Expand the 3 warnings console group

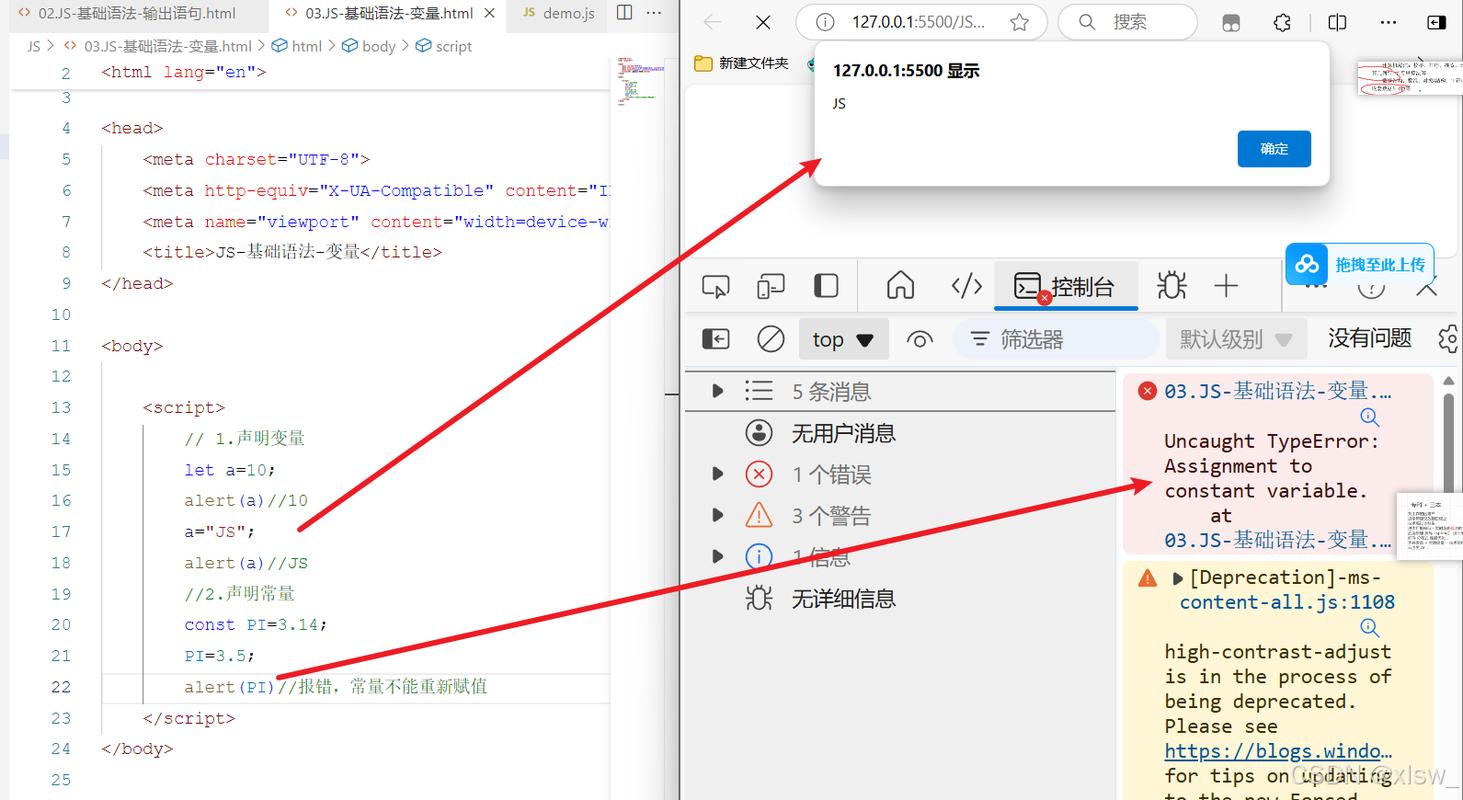718,514
